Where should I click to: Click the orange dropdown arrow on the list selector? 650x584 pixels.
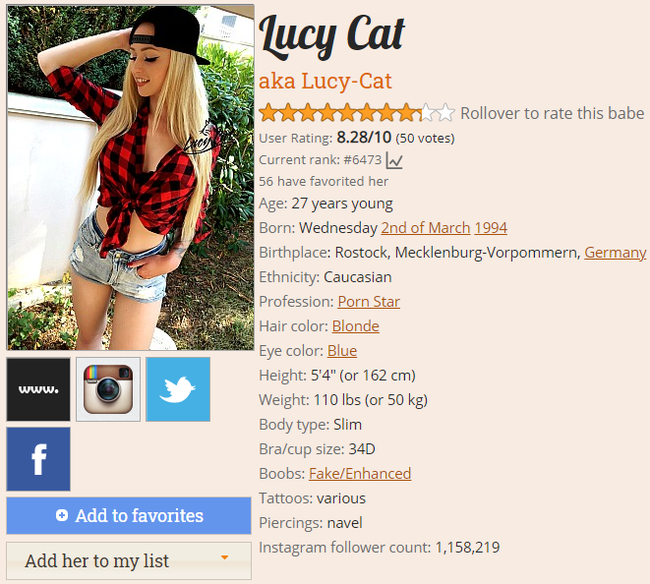tap(224, 557)
